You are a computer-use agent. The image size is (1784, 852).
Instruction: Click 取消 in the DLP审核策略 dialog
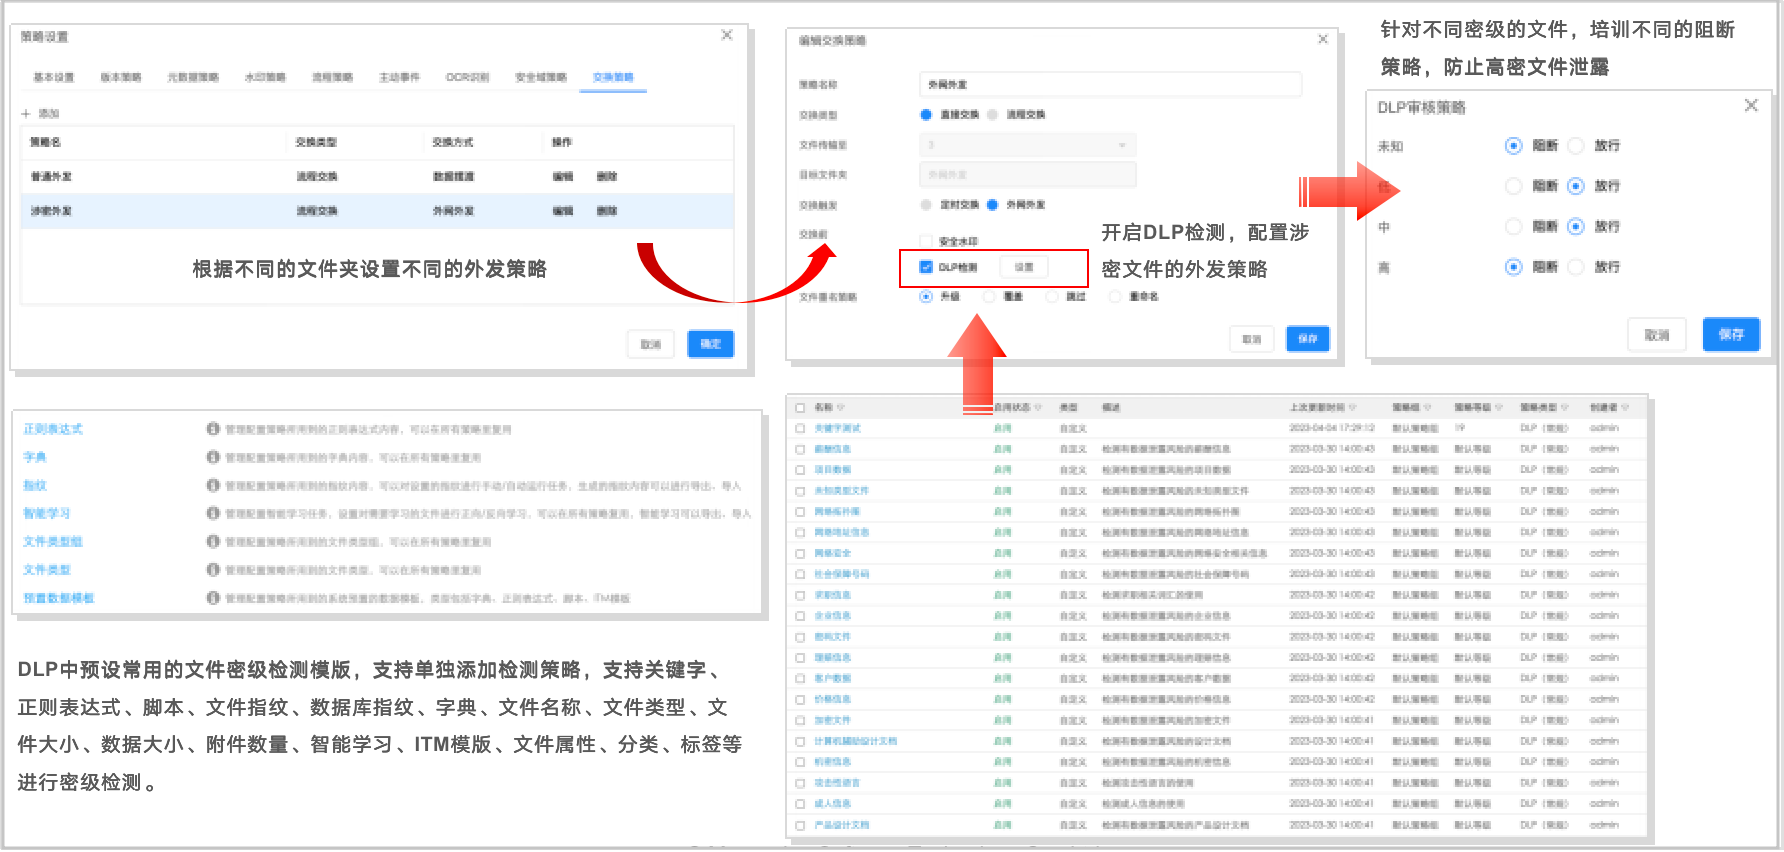click(x=1657, y=335)
